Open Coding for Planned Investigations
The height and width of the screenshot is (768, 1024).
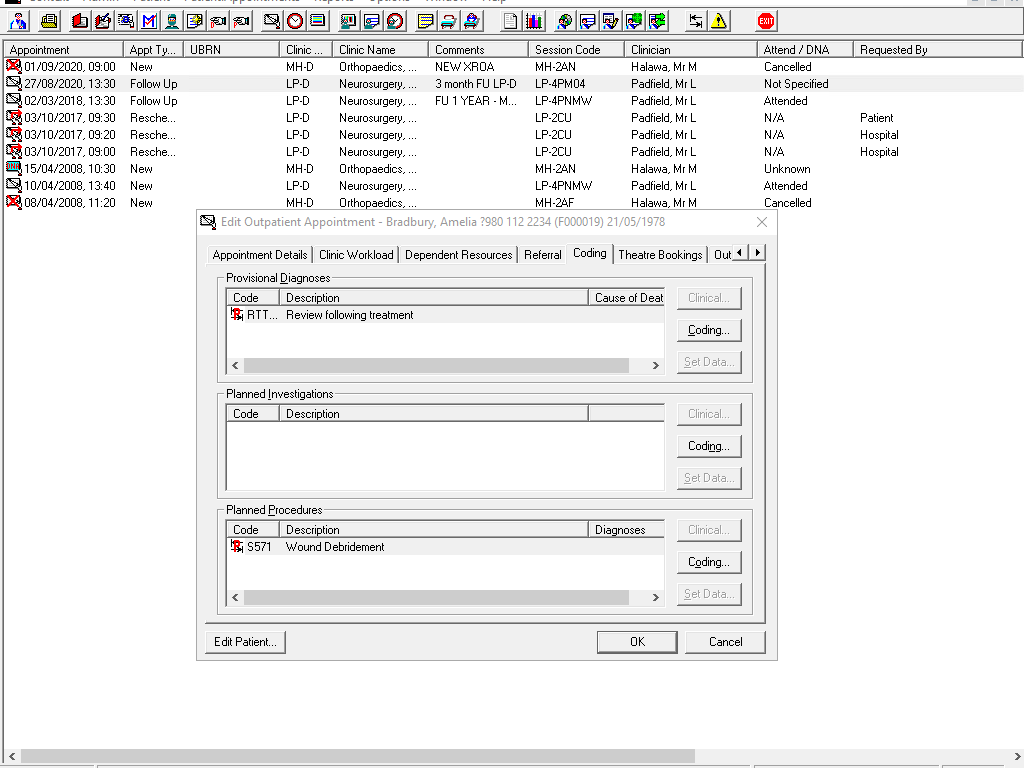[709, 446]
